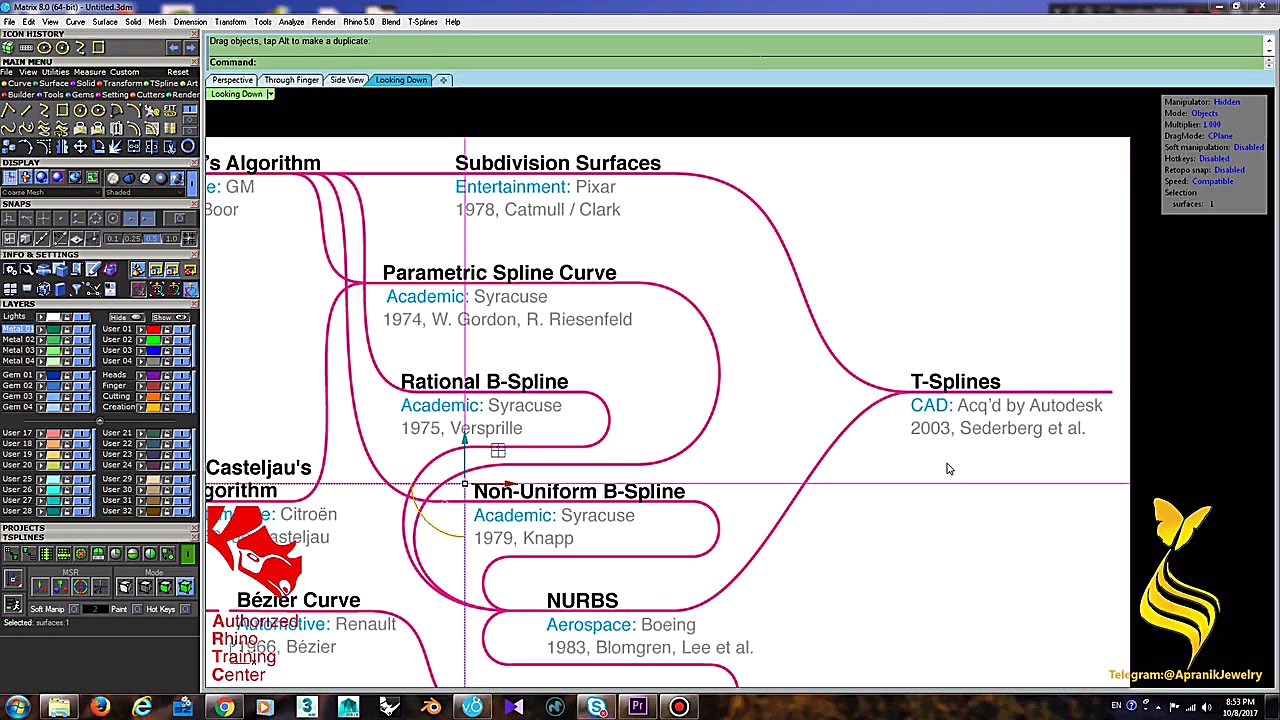Click the gears options icon in Info & Settings
1280x720 pixels.
point(8,268)
